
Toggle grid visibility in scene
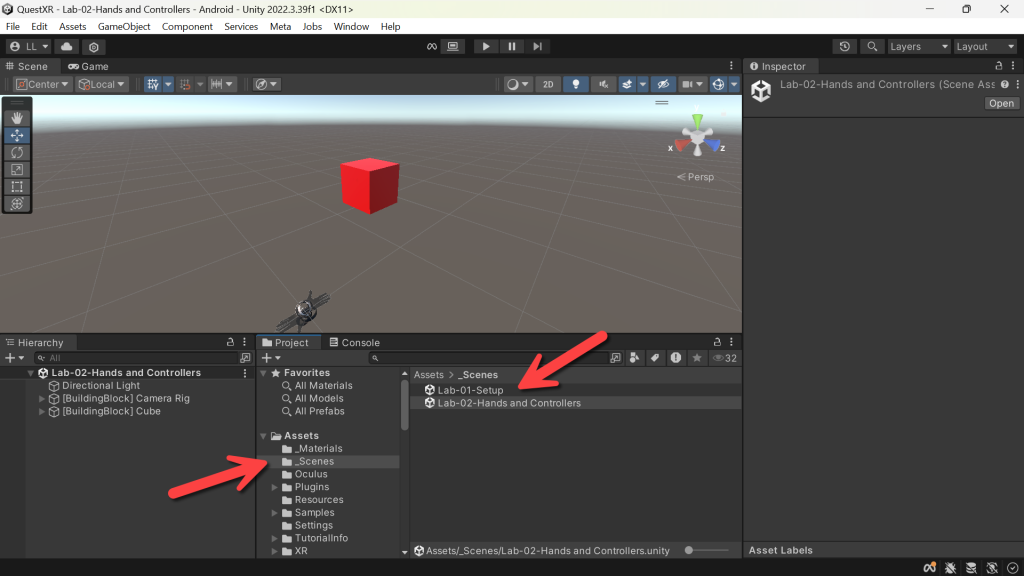tap(152, 84)
